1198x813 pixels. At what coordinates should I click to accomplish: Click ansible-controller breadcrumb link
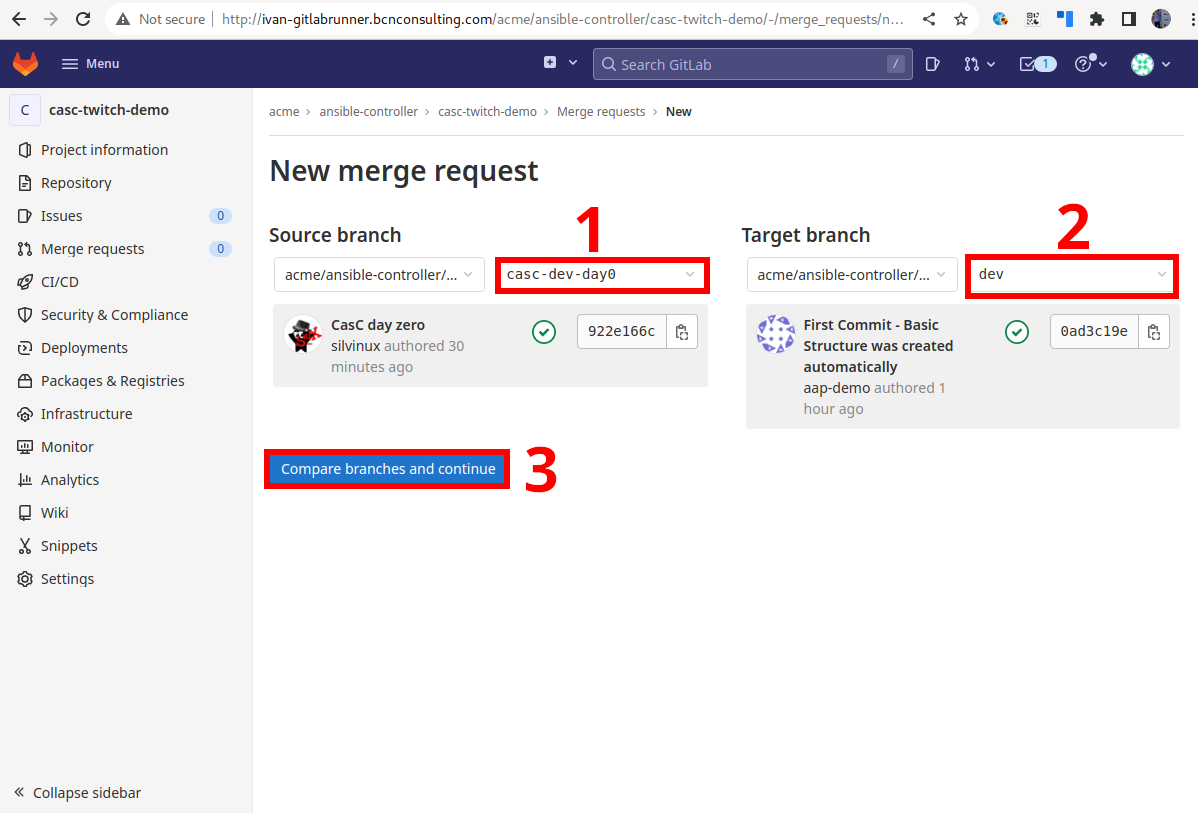coord(368,112)
